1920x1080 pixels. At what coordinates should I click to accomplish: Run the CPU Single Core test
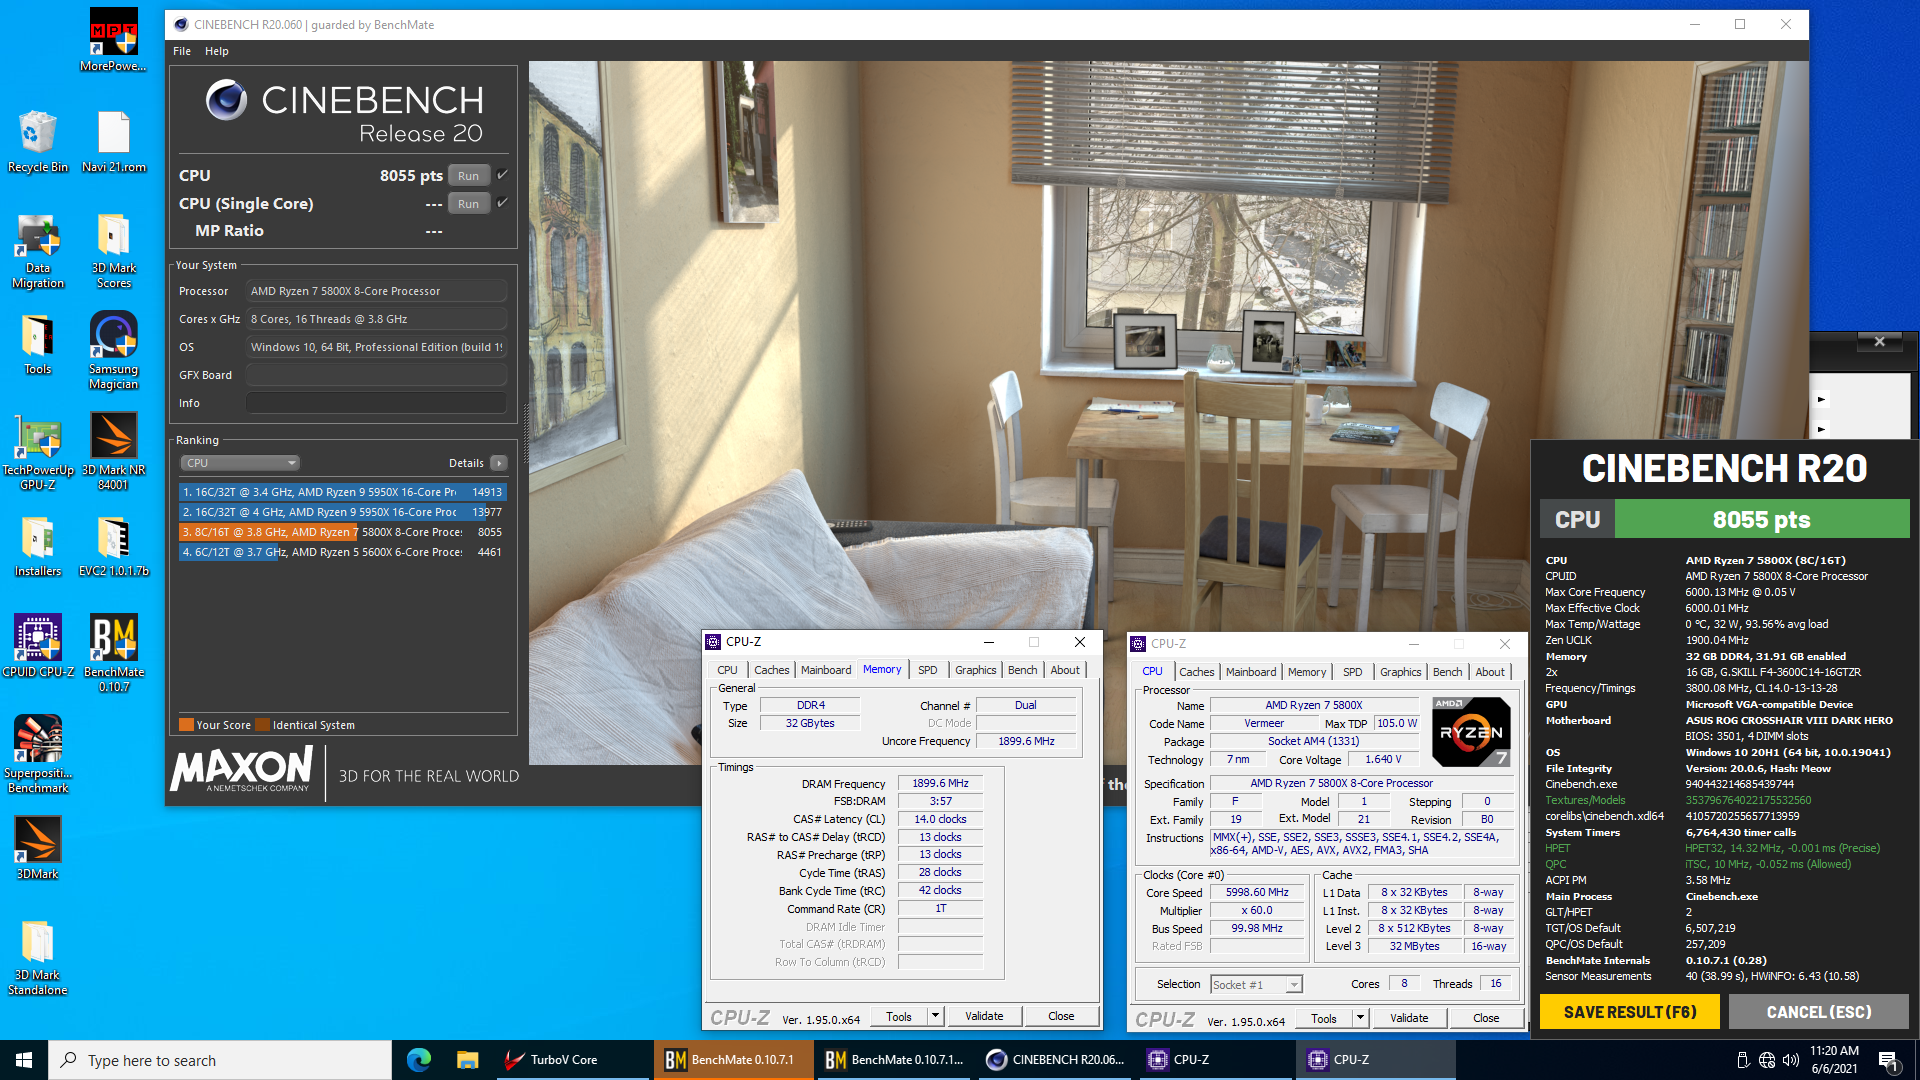pos(469,204)
